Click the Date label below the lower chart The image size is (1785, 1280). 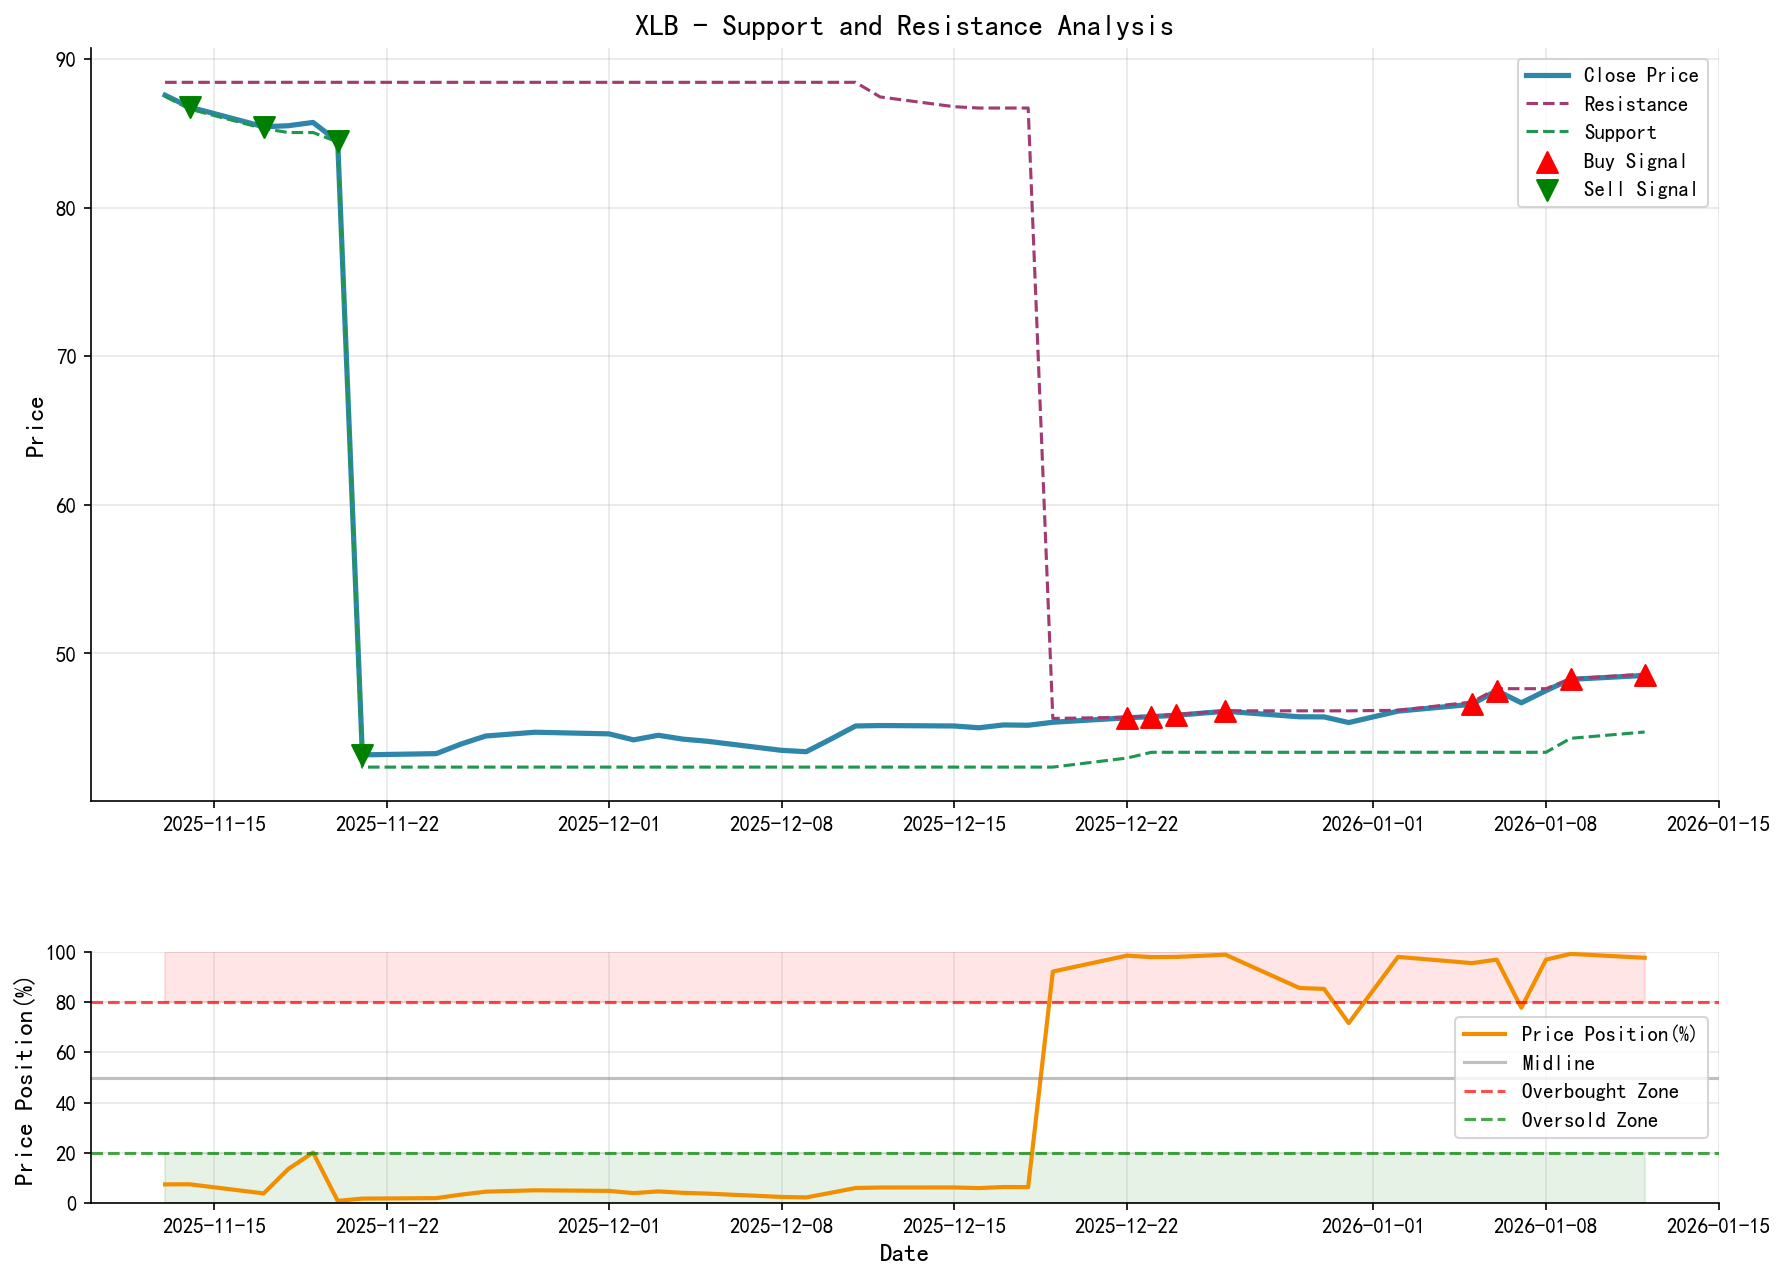tap(906, 1253)
